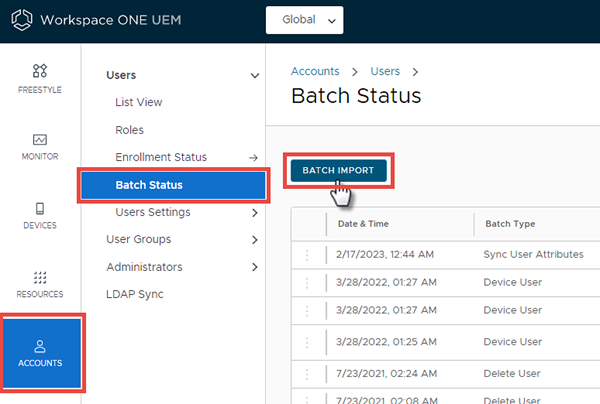Expand the Administrators chevron
The image size is (600, 404).
coord(255,267)
